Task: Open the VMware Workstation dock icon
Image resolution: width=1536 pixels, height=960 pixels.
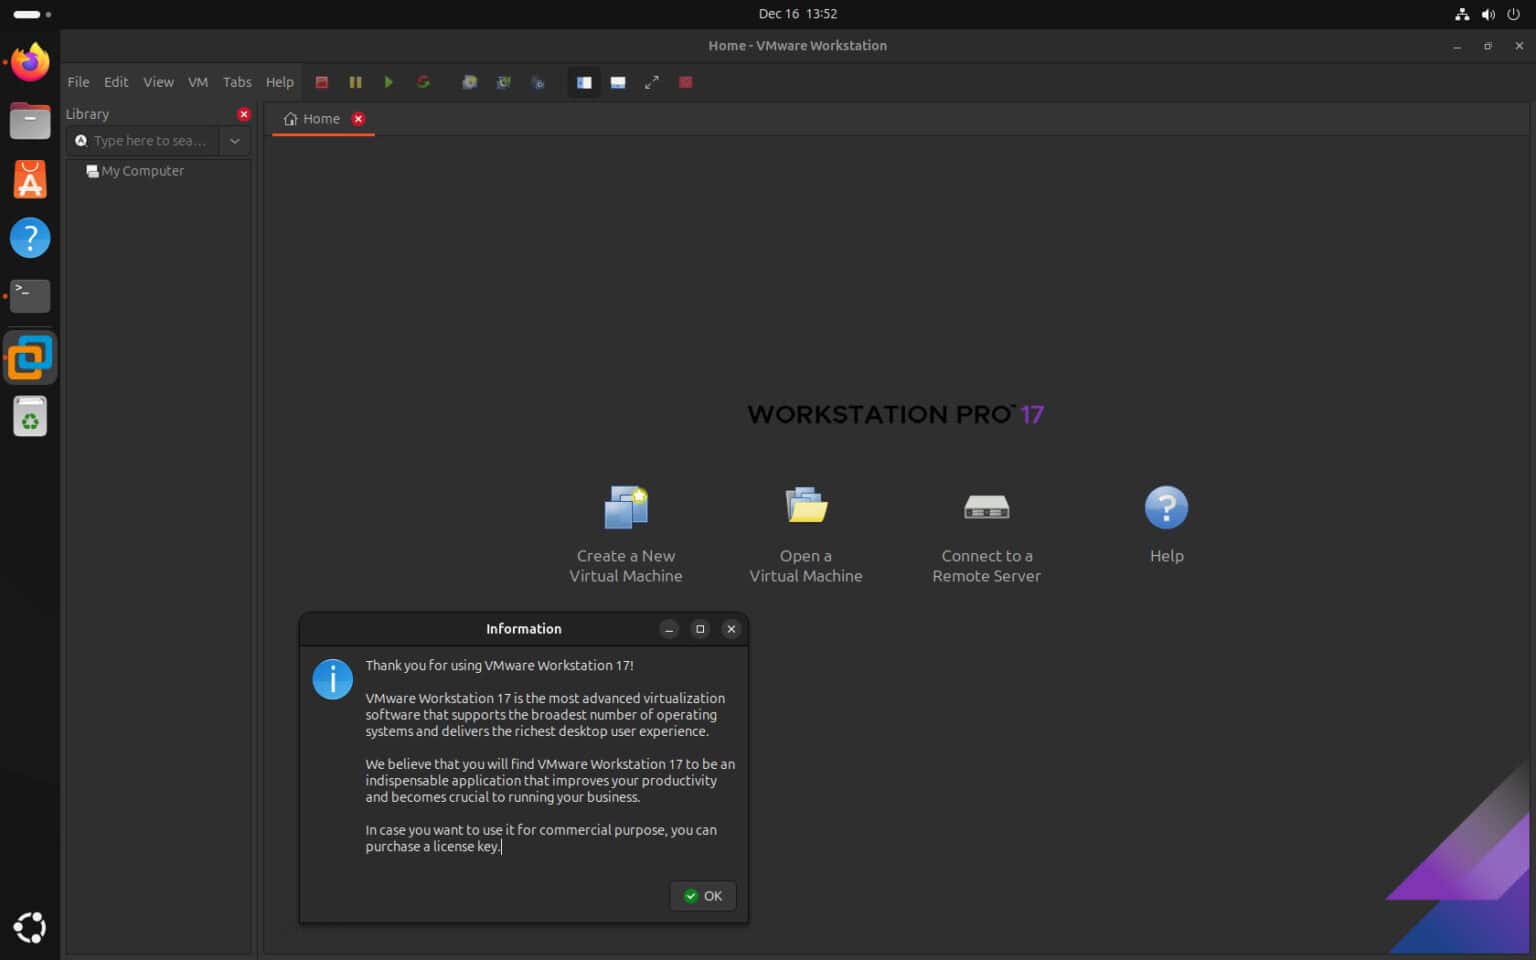Action: 30,356
